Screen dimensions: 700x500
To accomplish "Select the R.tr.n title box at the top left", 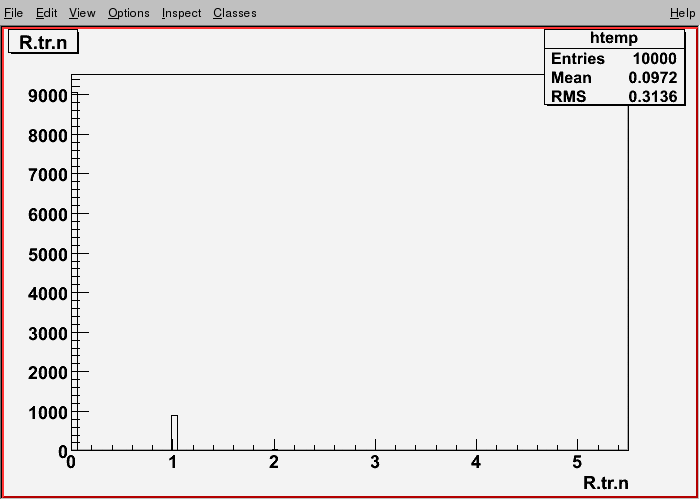I will coord(43,42).
